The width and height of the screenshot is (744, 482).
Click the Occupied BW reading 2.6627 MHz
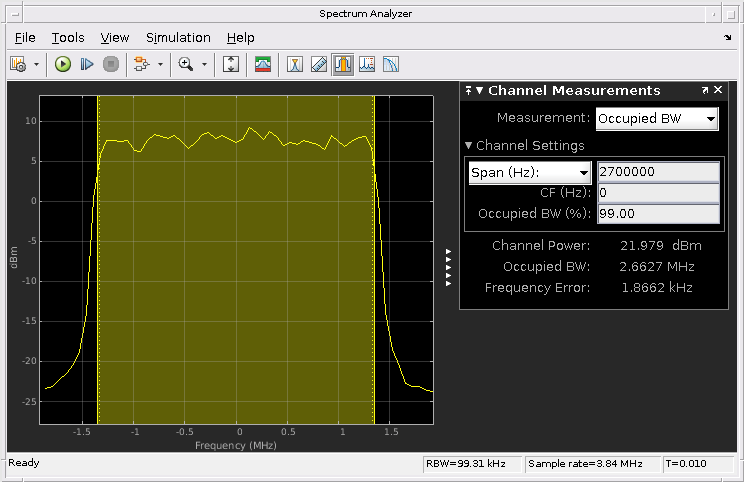pos(657,267)
